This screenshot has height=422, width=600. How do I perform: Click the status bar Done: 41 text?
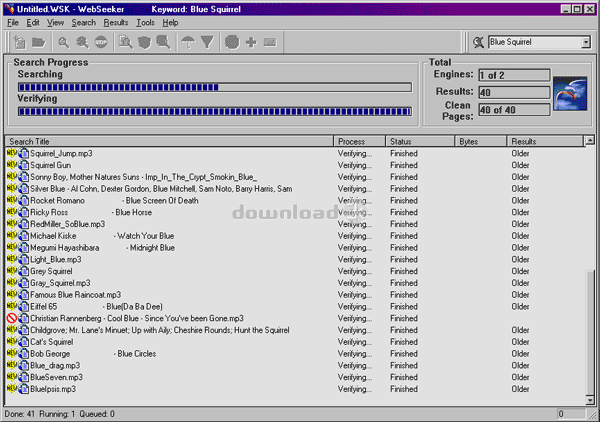click(20, 414)
